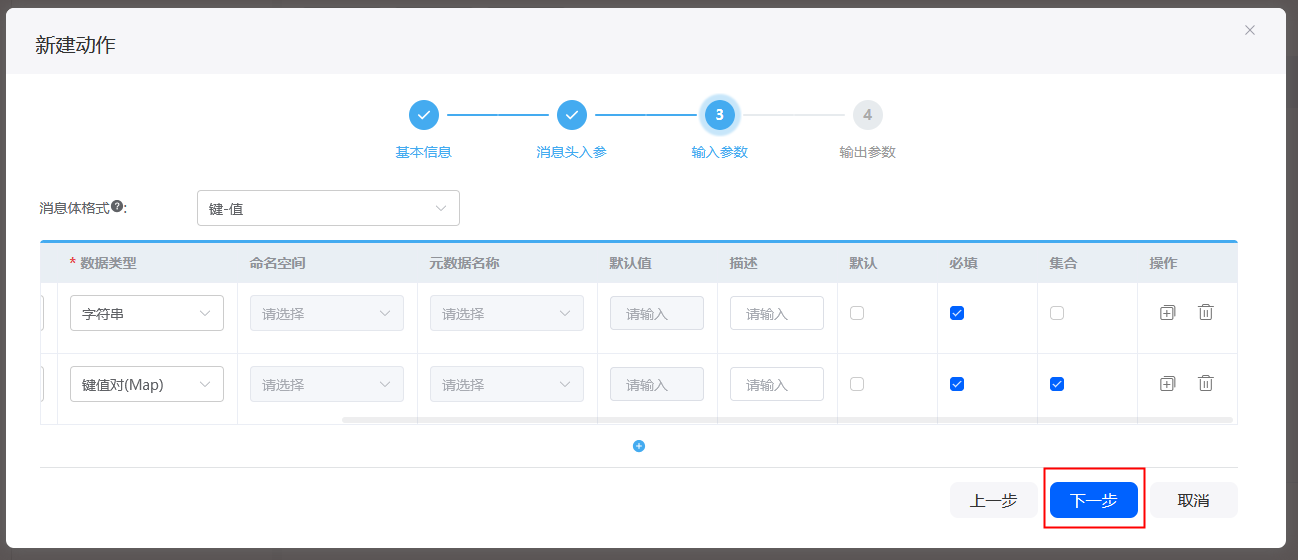
Task: Focus 描述 input in 字符串 row
Action: 777,313
